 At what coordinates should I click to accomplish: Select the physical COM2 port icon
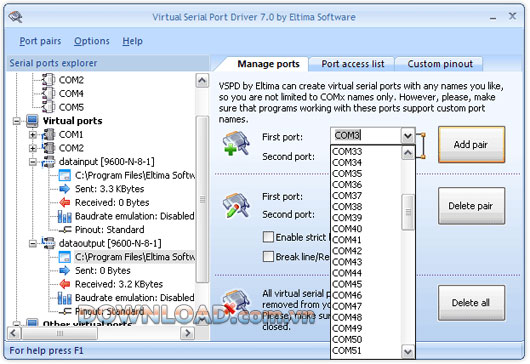tap(48, 80)
